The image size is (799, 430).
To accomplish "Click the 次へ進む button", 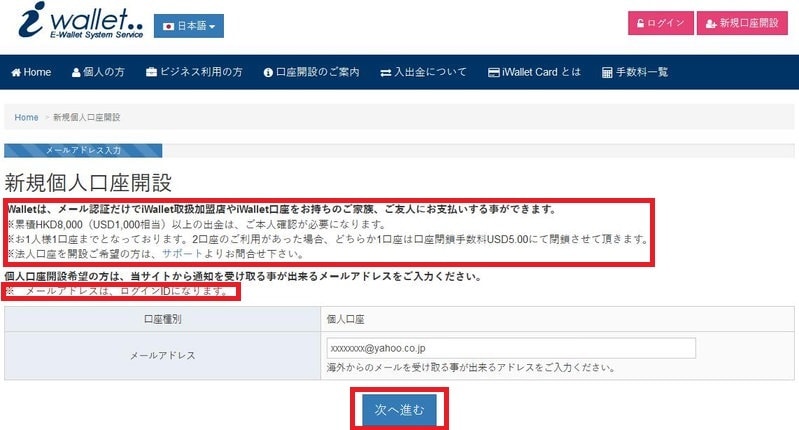I will 400,410.
